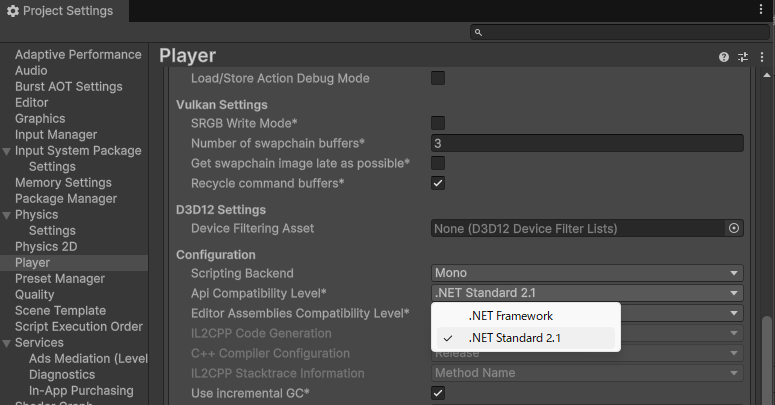Toggle Load/Store Action Debug Mode checkbox

[x=438, y=78]
